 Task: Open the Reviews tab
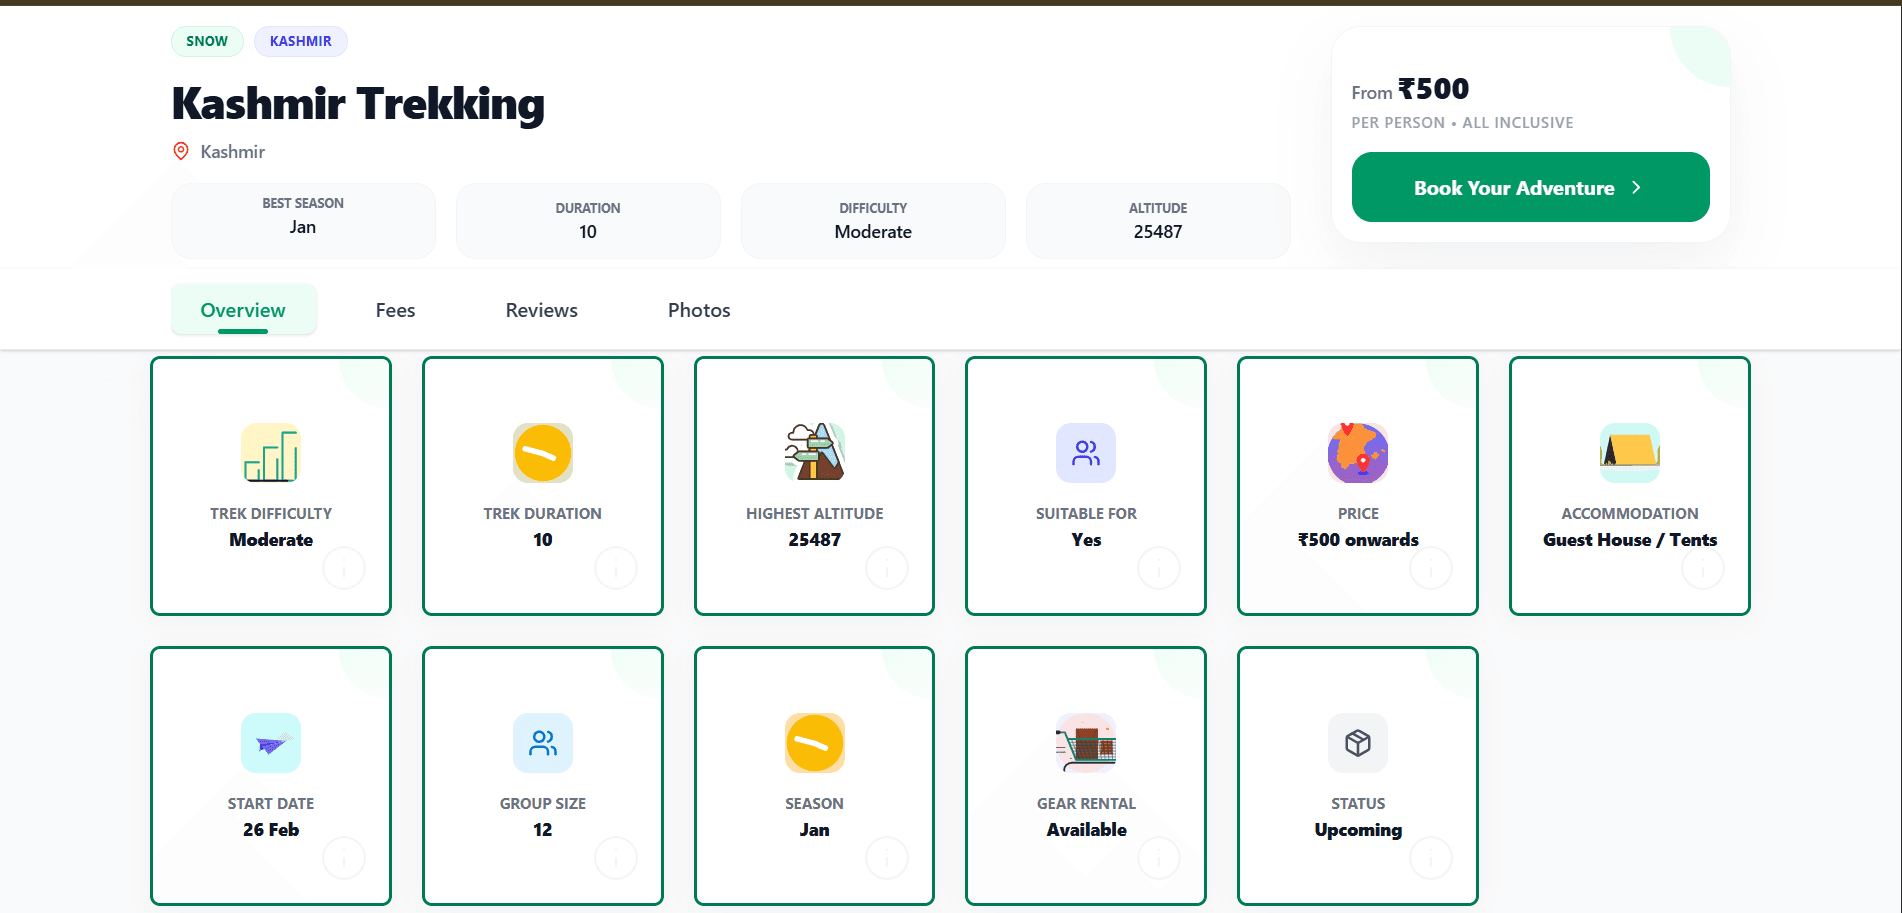(541, 310)
